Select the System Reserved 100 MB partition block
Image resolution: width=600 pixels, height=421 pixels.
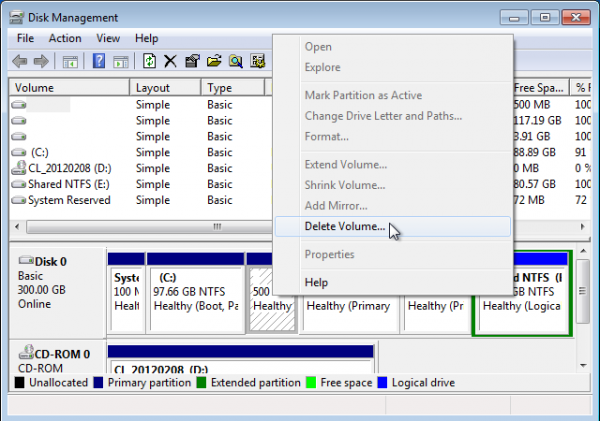[126, 293]
